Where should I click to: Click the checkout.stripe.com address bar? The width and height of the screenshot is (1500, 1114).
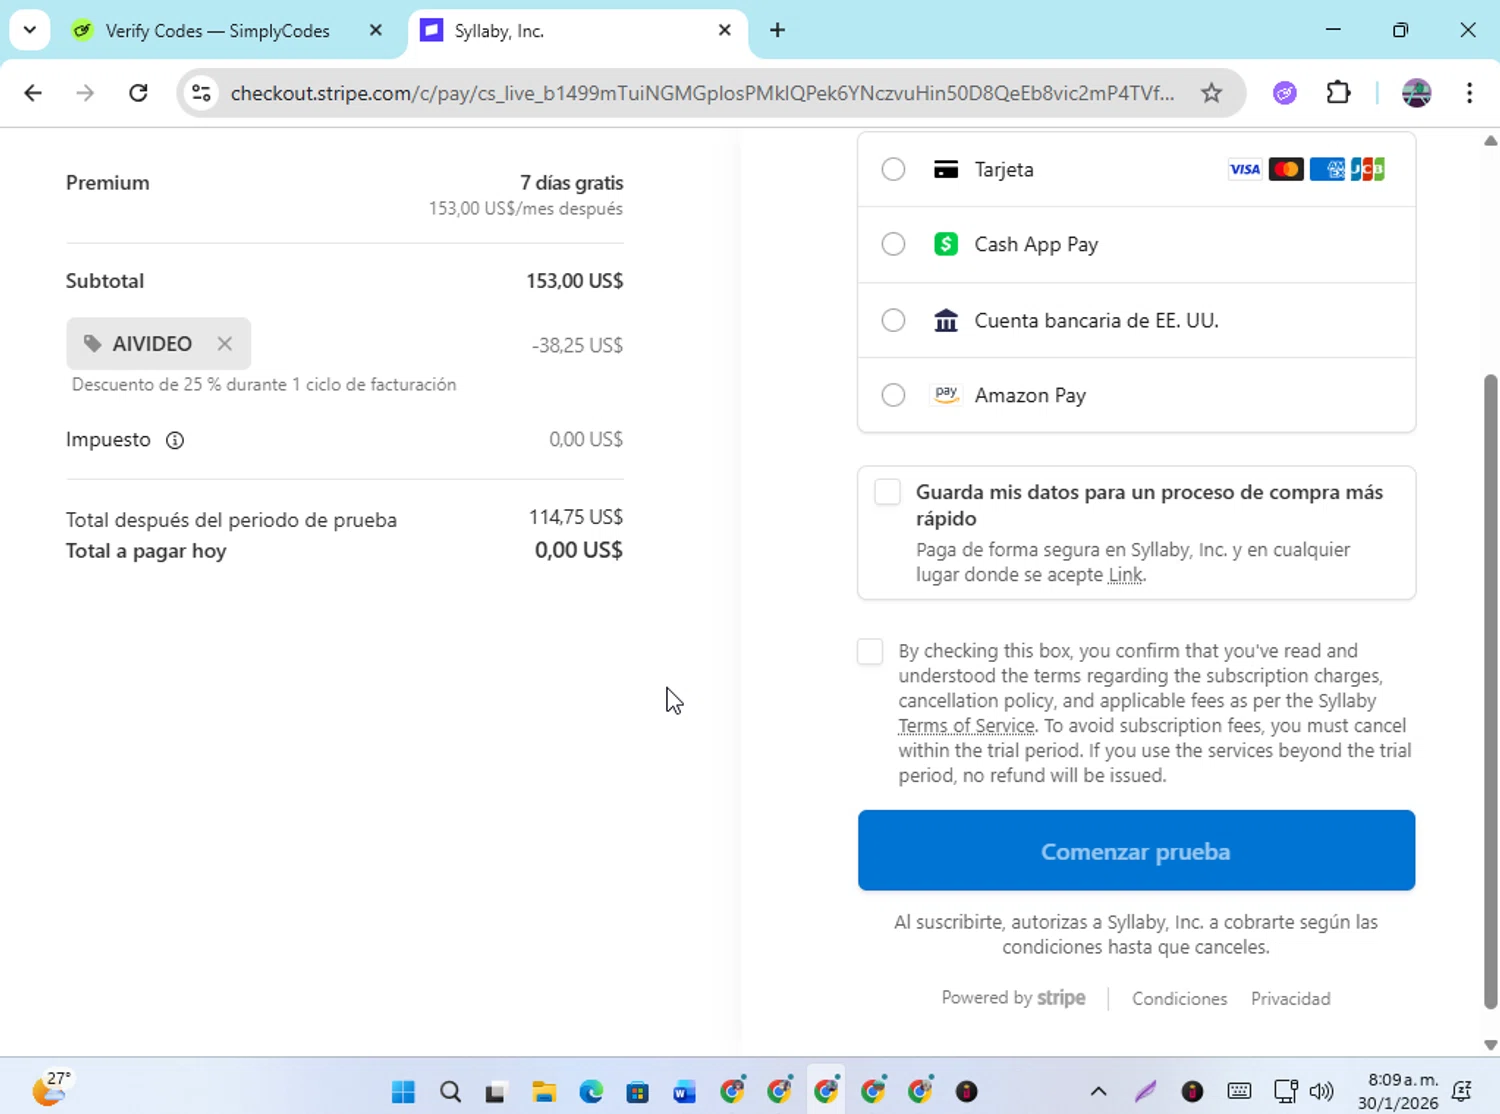(x=702, y=93)
